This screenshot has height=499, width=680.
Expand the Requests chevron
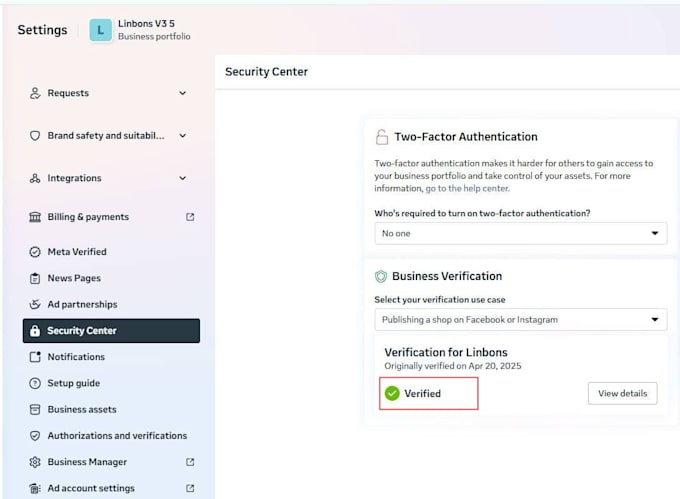tap(183, 93)
